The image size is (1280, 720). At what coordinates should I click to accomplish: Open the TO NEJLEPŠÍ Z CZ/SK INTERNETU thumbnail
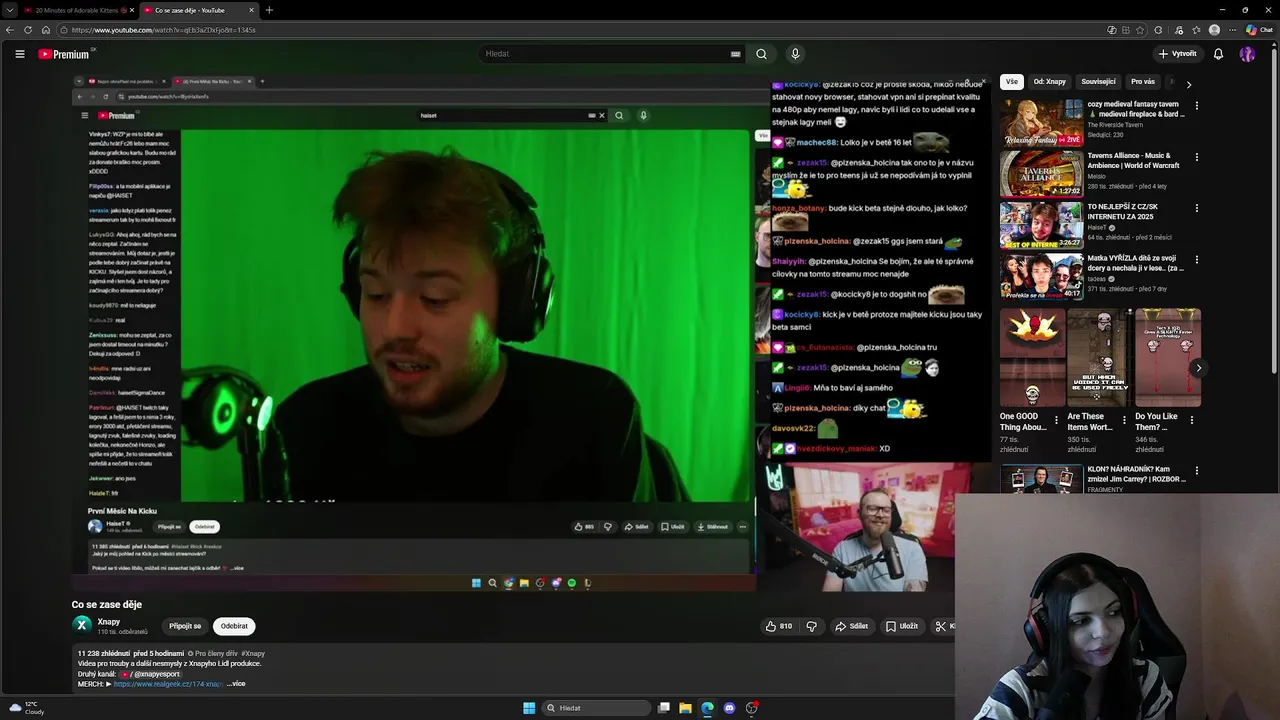[1041, 224]
